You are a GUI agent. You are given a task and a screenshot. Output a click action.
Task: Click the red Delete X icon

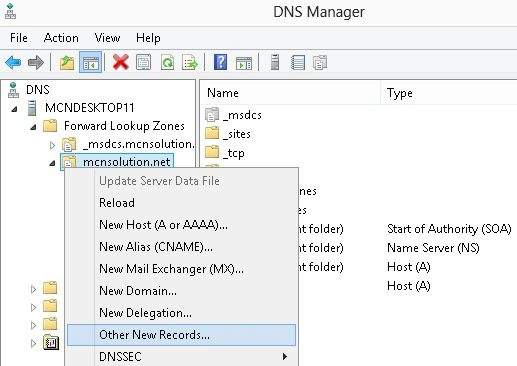[121, 62]
